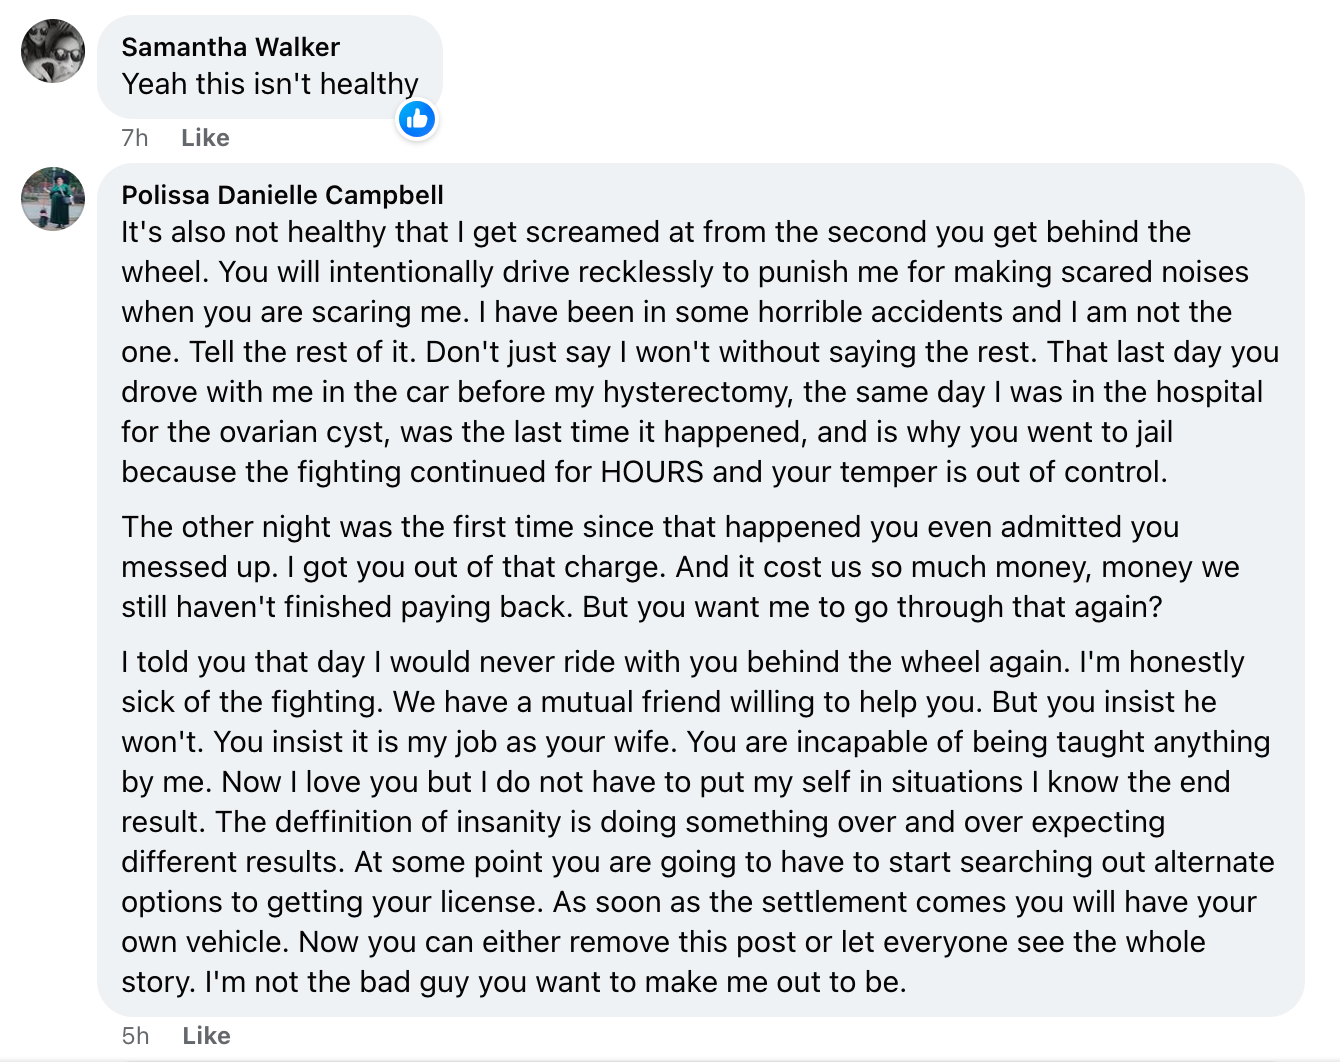Open Polissa Danielle Campbell's profile picture
This screenshot has width=1340, height=1064.
53,199
